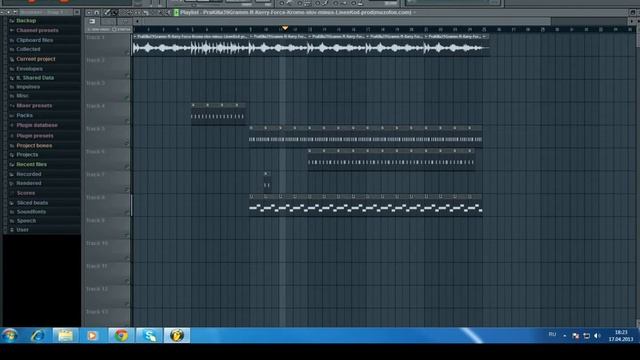Open Windows Explorer from the taskbar

[x=65, y=336]
